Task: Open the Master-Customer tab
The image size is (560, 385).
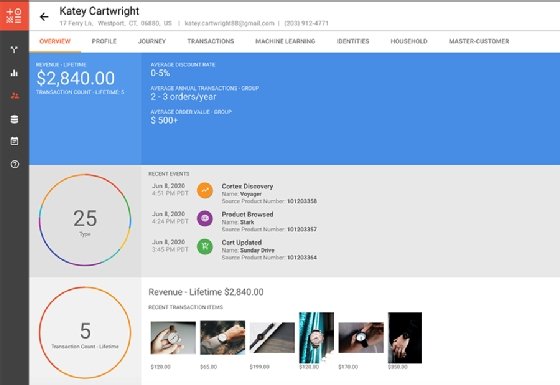Action: pos(479,41)
